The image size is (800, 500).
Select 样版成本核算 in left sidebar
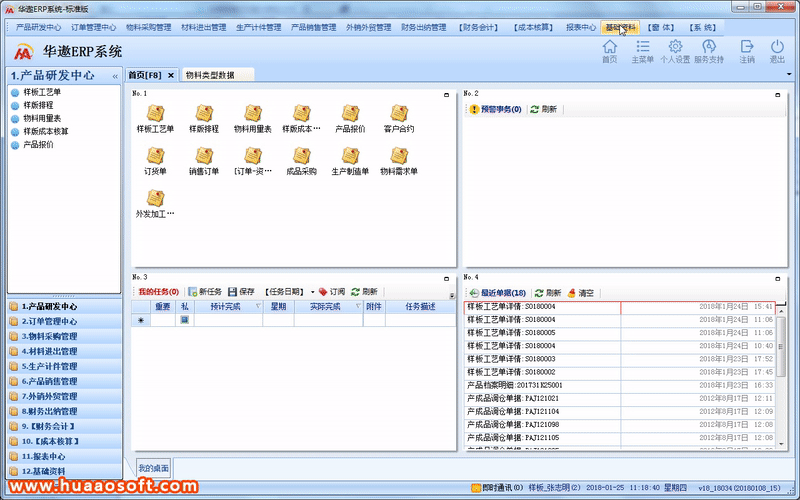point(45,131)
